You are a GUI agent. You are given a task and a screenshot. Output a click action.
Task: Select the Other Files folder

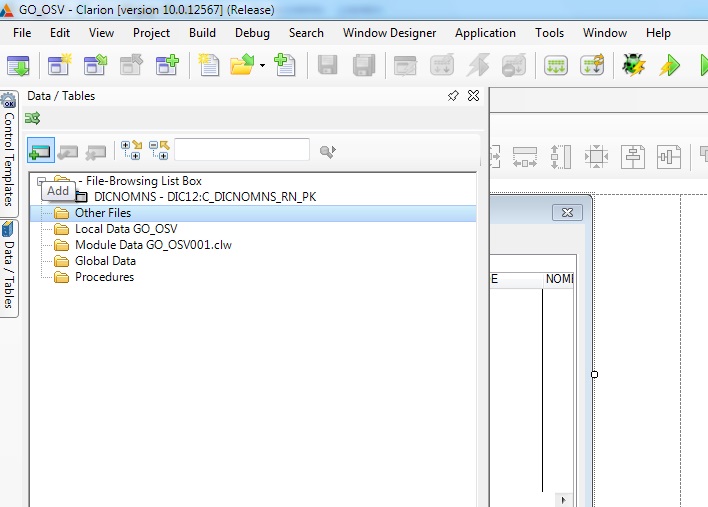[102, 213]
